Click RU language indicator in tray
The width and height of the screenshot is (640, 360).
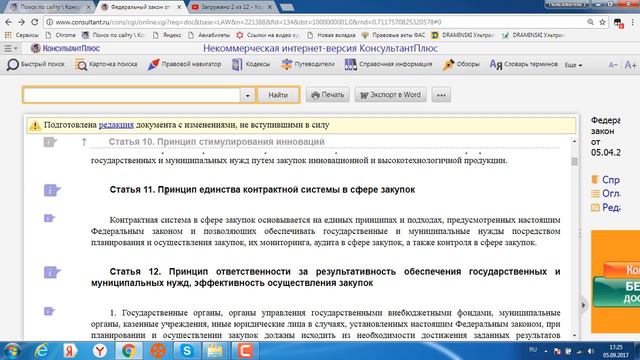pyautogui.click(x=533, y=350)
